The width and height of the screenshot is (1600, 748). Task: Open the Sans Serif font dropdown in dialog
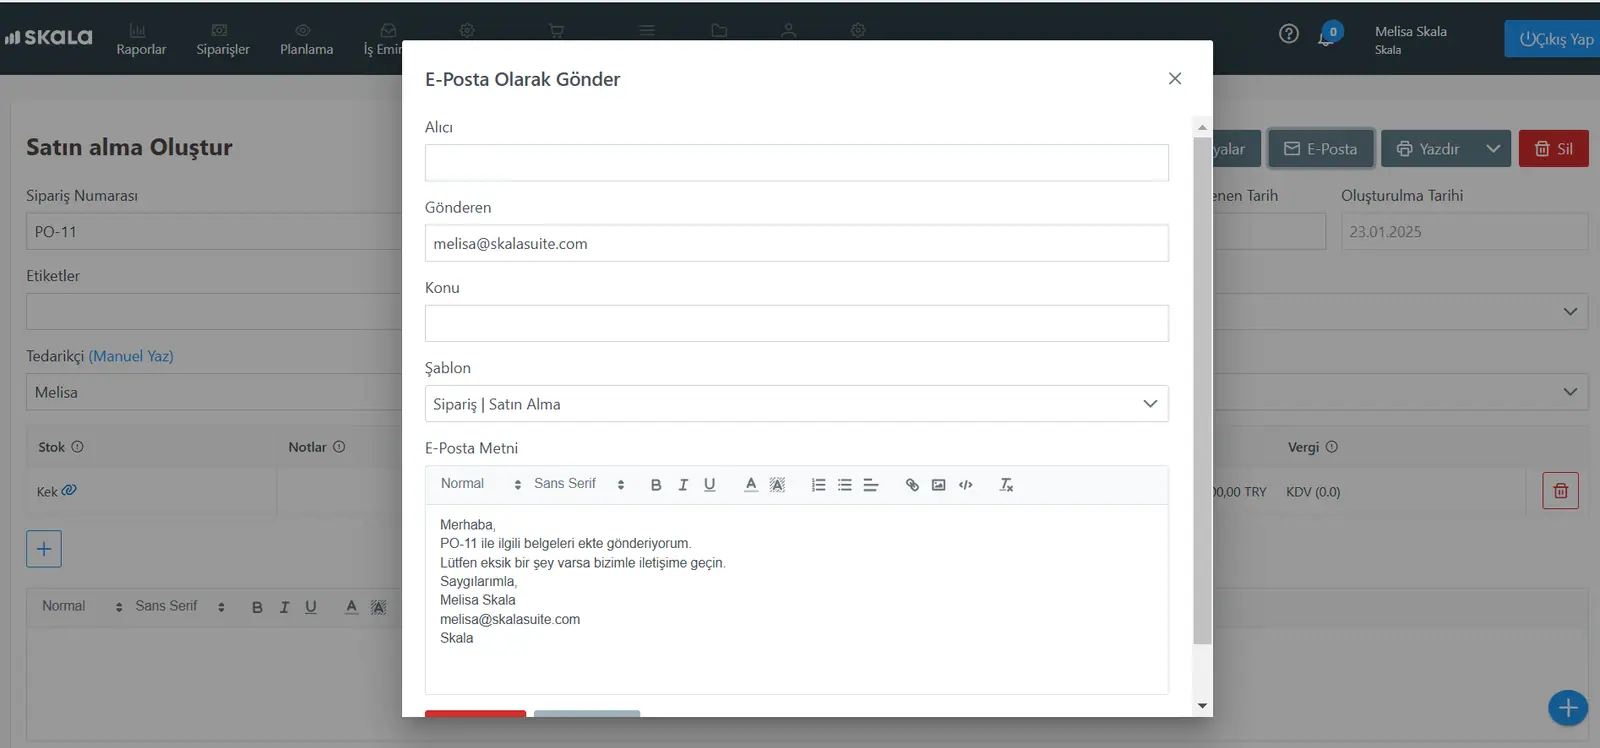[579, 484]
